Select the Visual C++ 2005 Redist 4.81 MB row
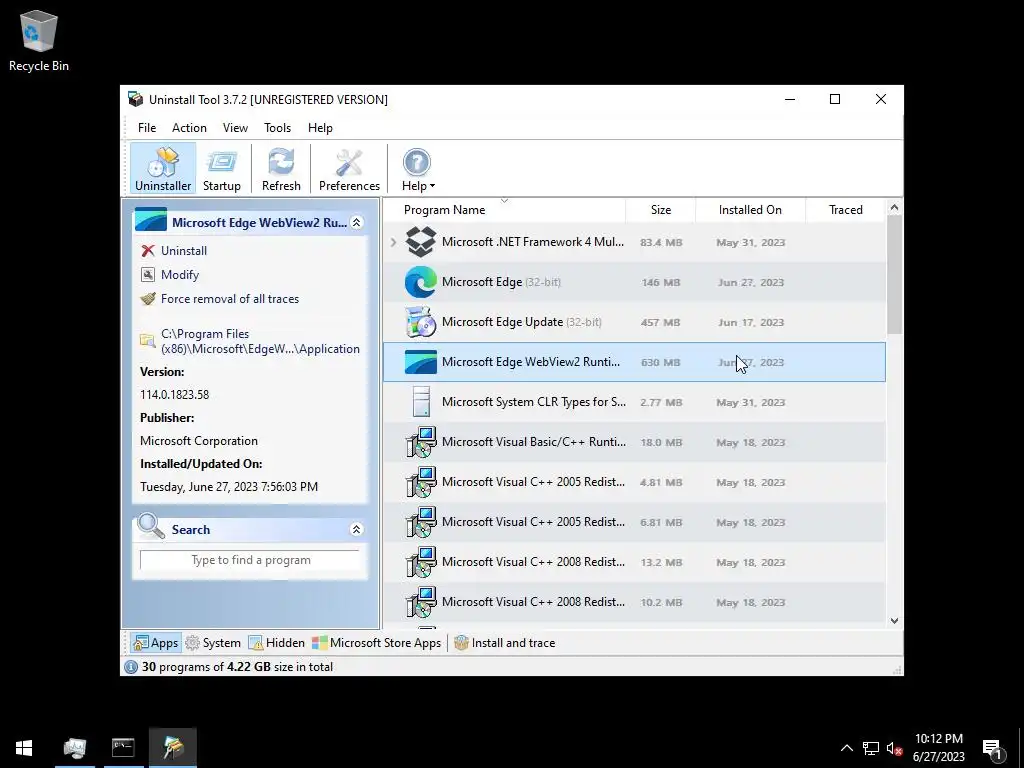Screen dimensions: 1024x768 (x=634, y=482)
